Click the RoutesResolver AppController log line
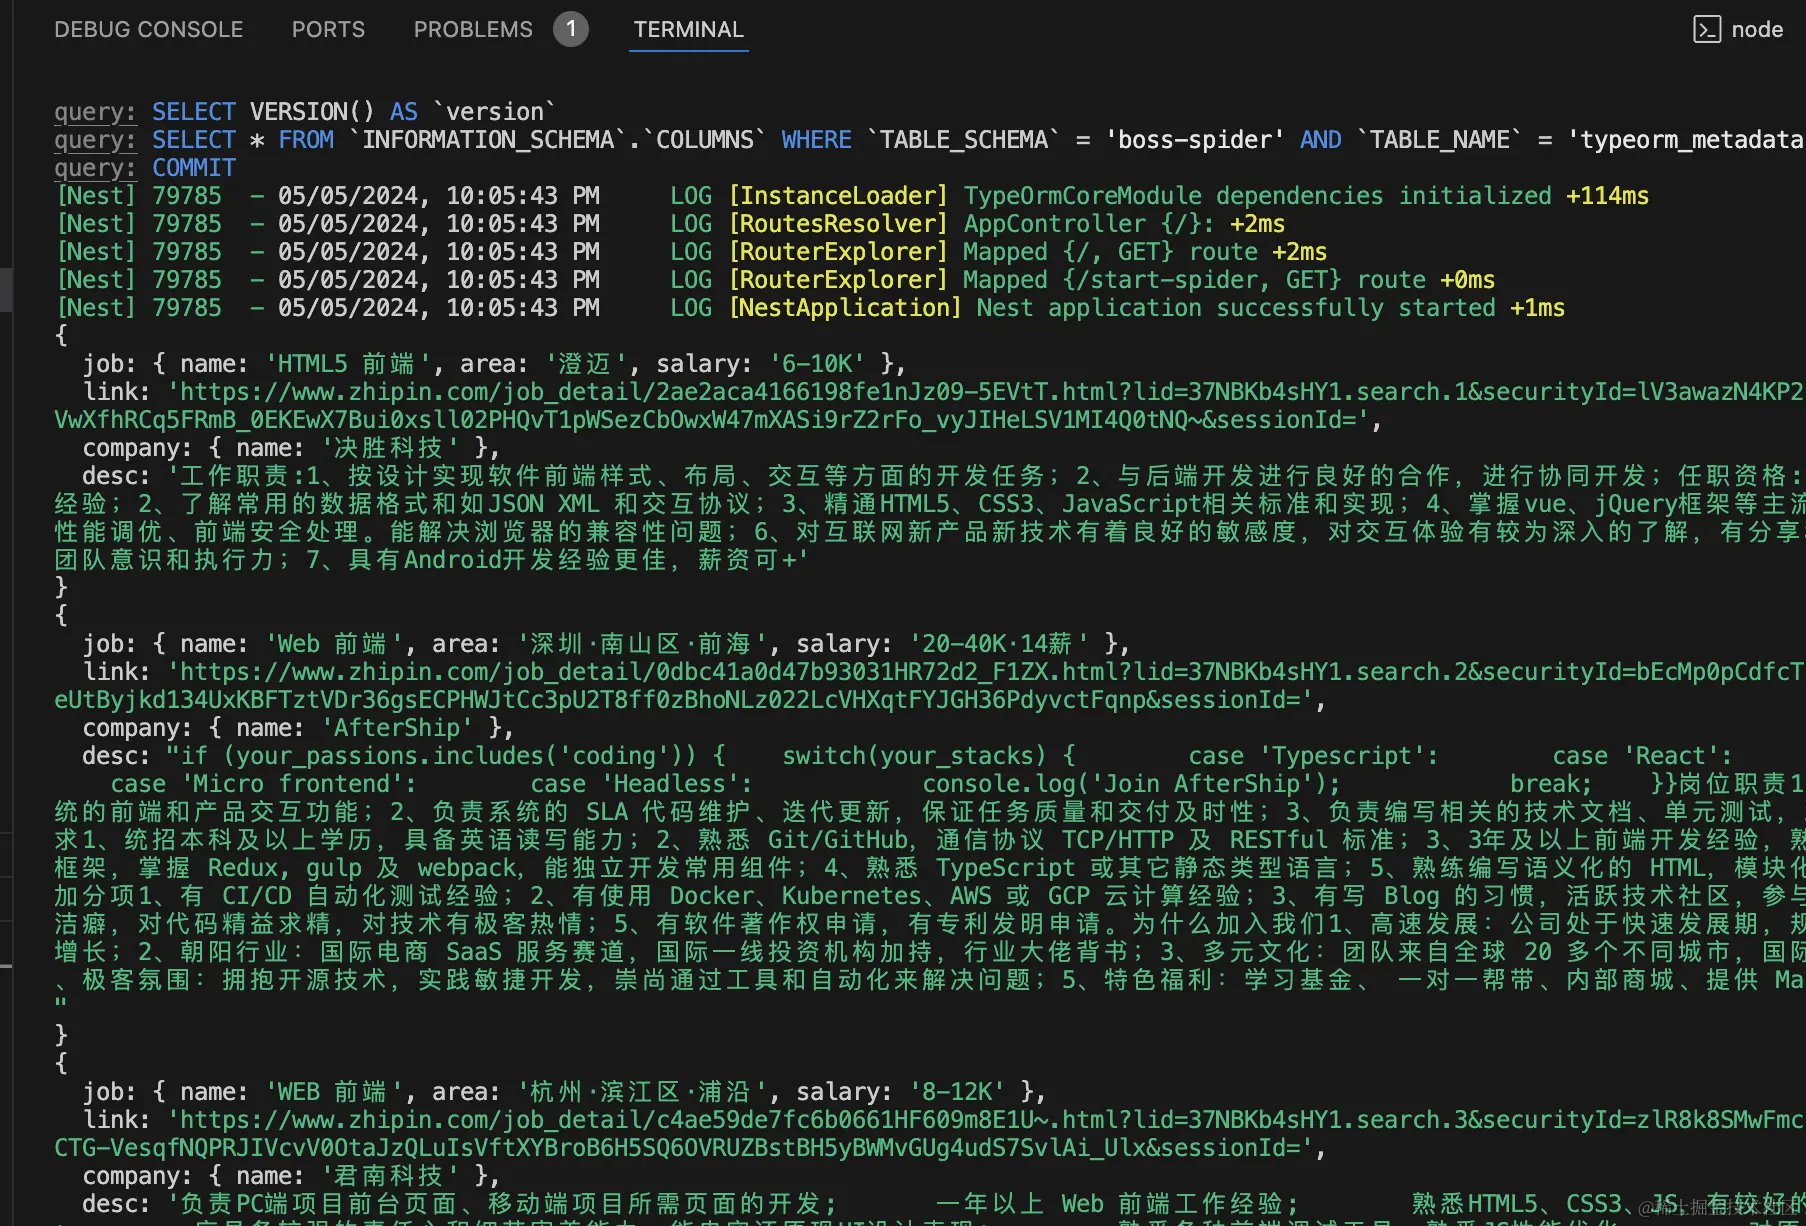1806x1226 pixels. tap(671, 223)
